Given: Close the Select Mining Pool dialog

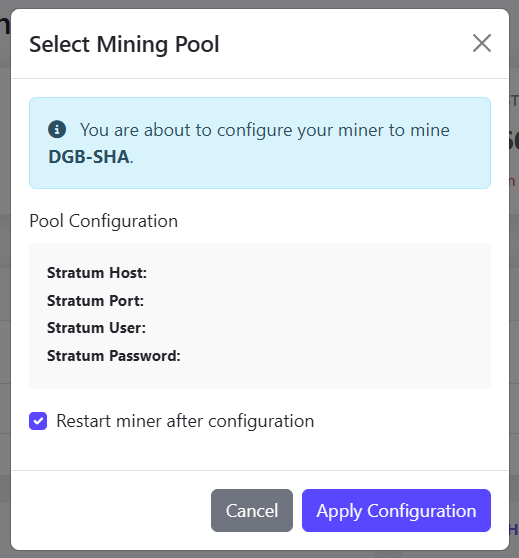Looking at the screenshot, I should (x=482, y=43).
